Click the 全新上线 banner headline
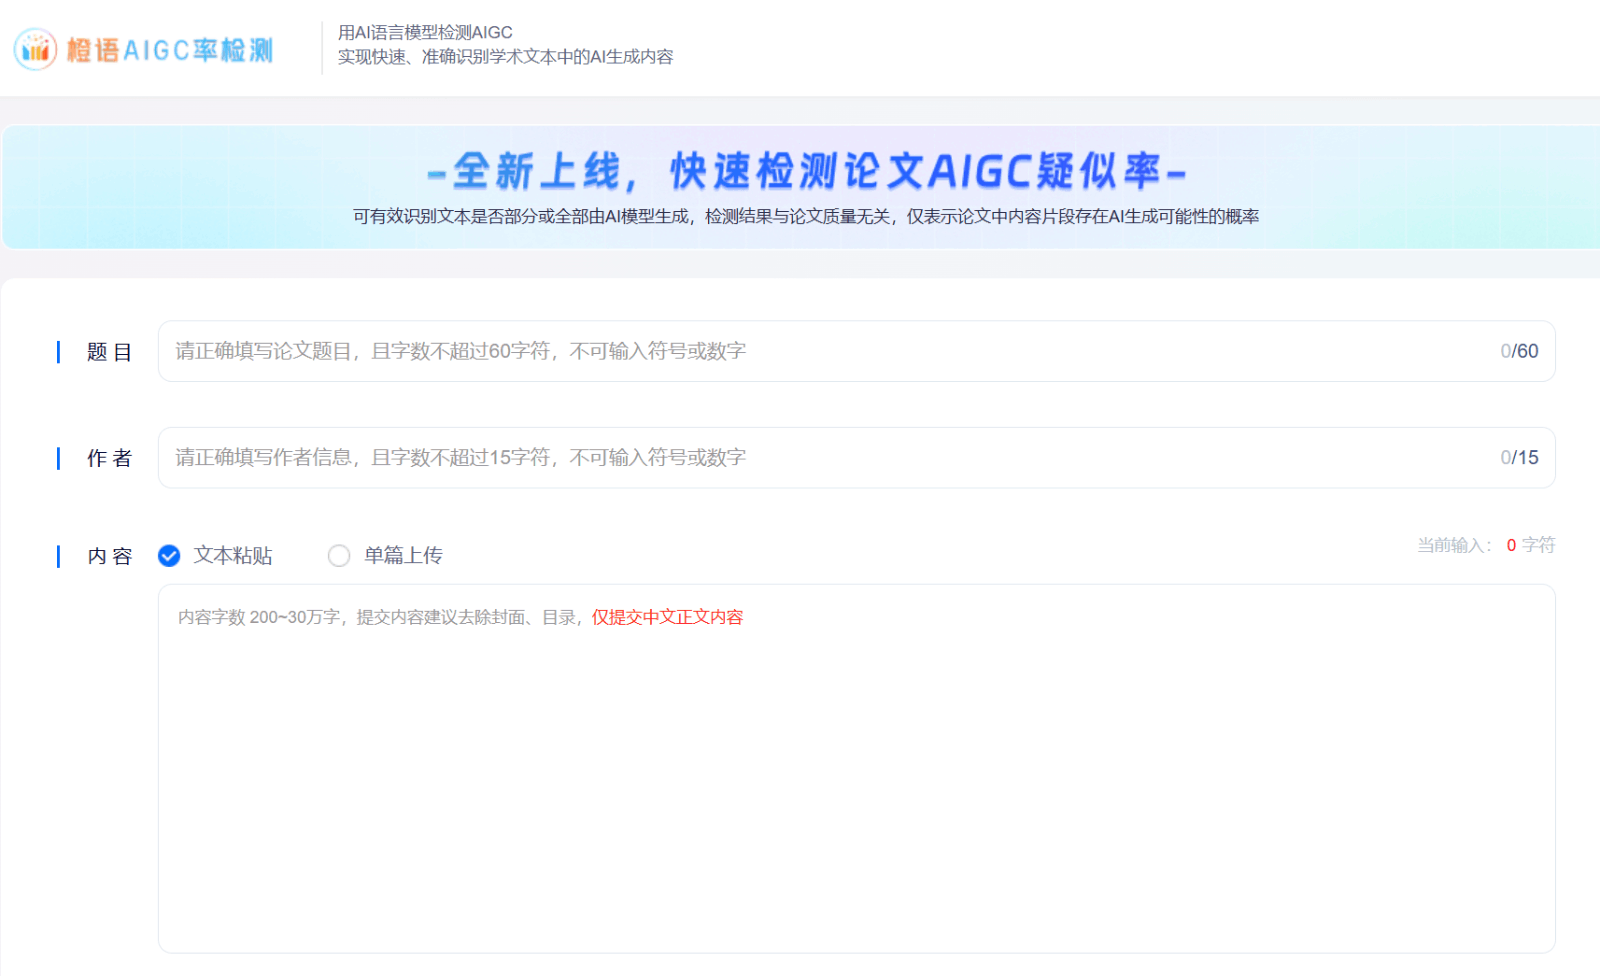This screenshot has width=1600, height=976. tap(806, 172)
